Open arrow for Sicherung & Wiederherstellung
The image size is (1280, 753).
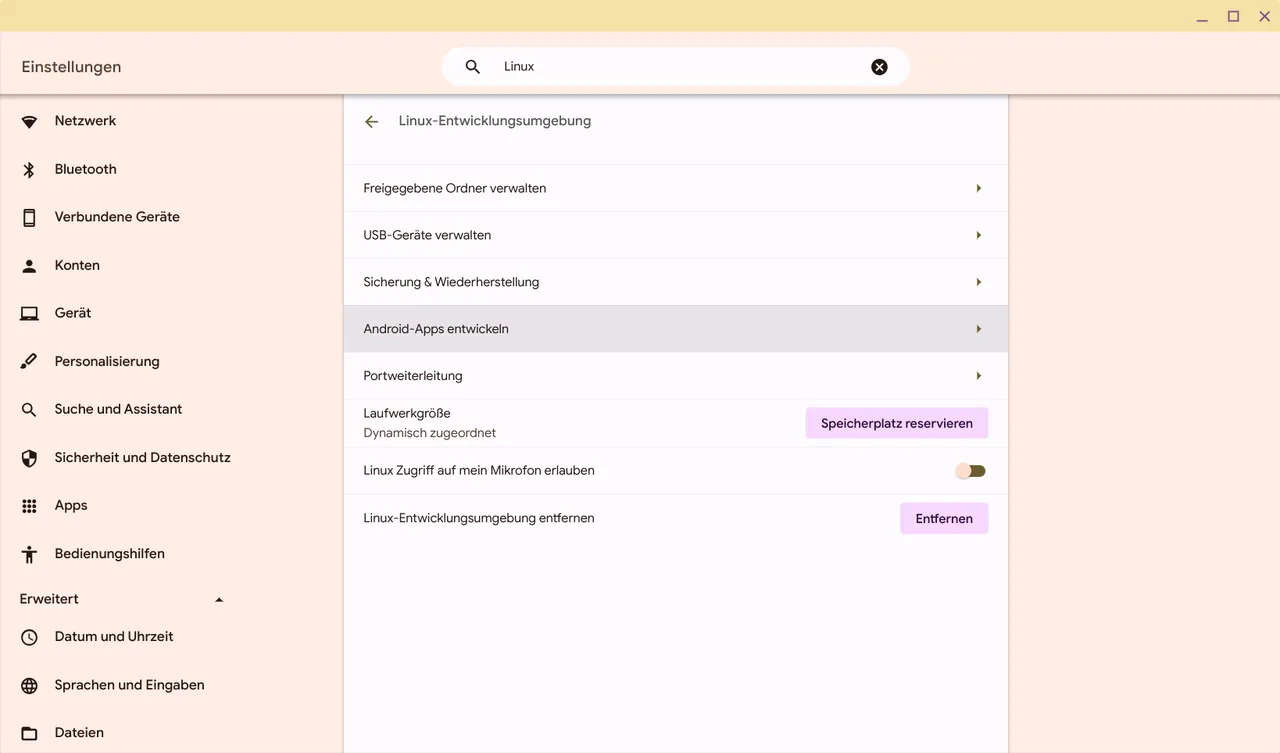point(978,282)
